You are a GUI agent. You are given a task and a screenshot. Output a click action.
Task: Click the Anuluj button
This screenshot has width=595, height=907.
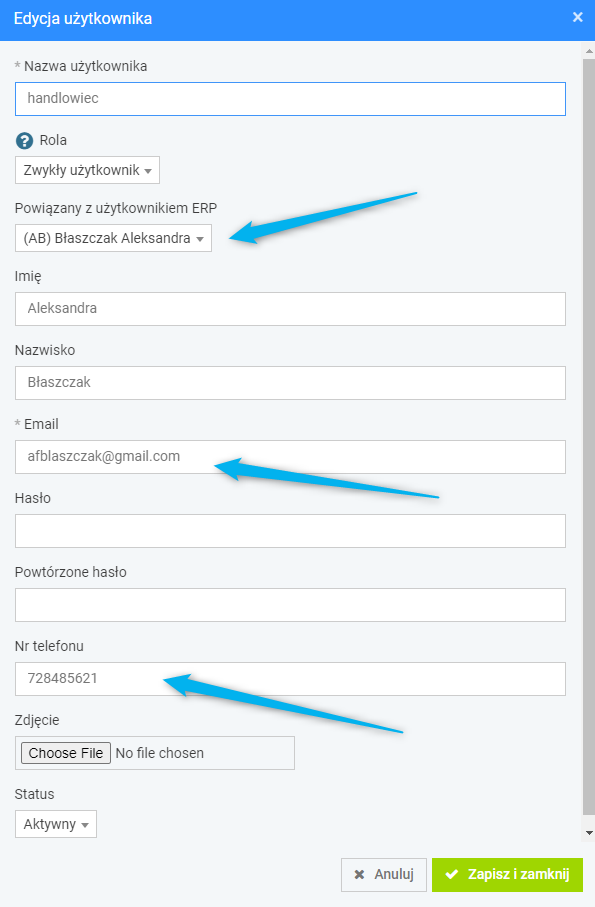pos(384,875)
